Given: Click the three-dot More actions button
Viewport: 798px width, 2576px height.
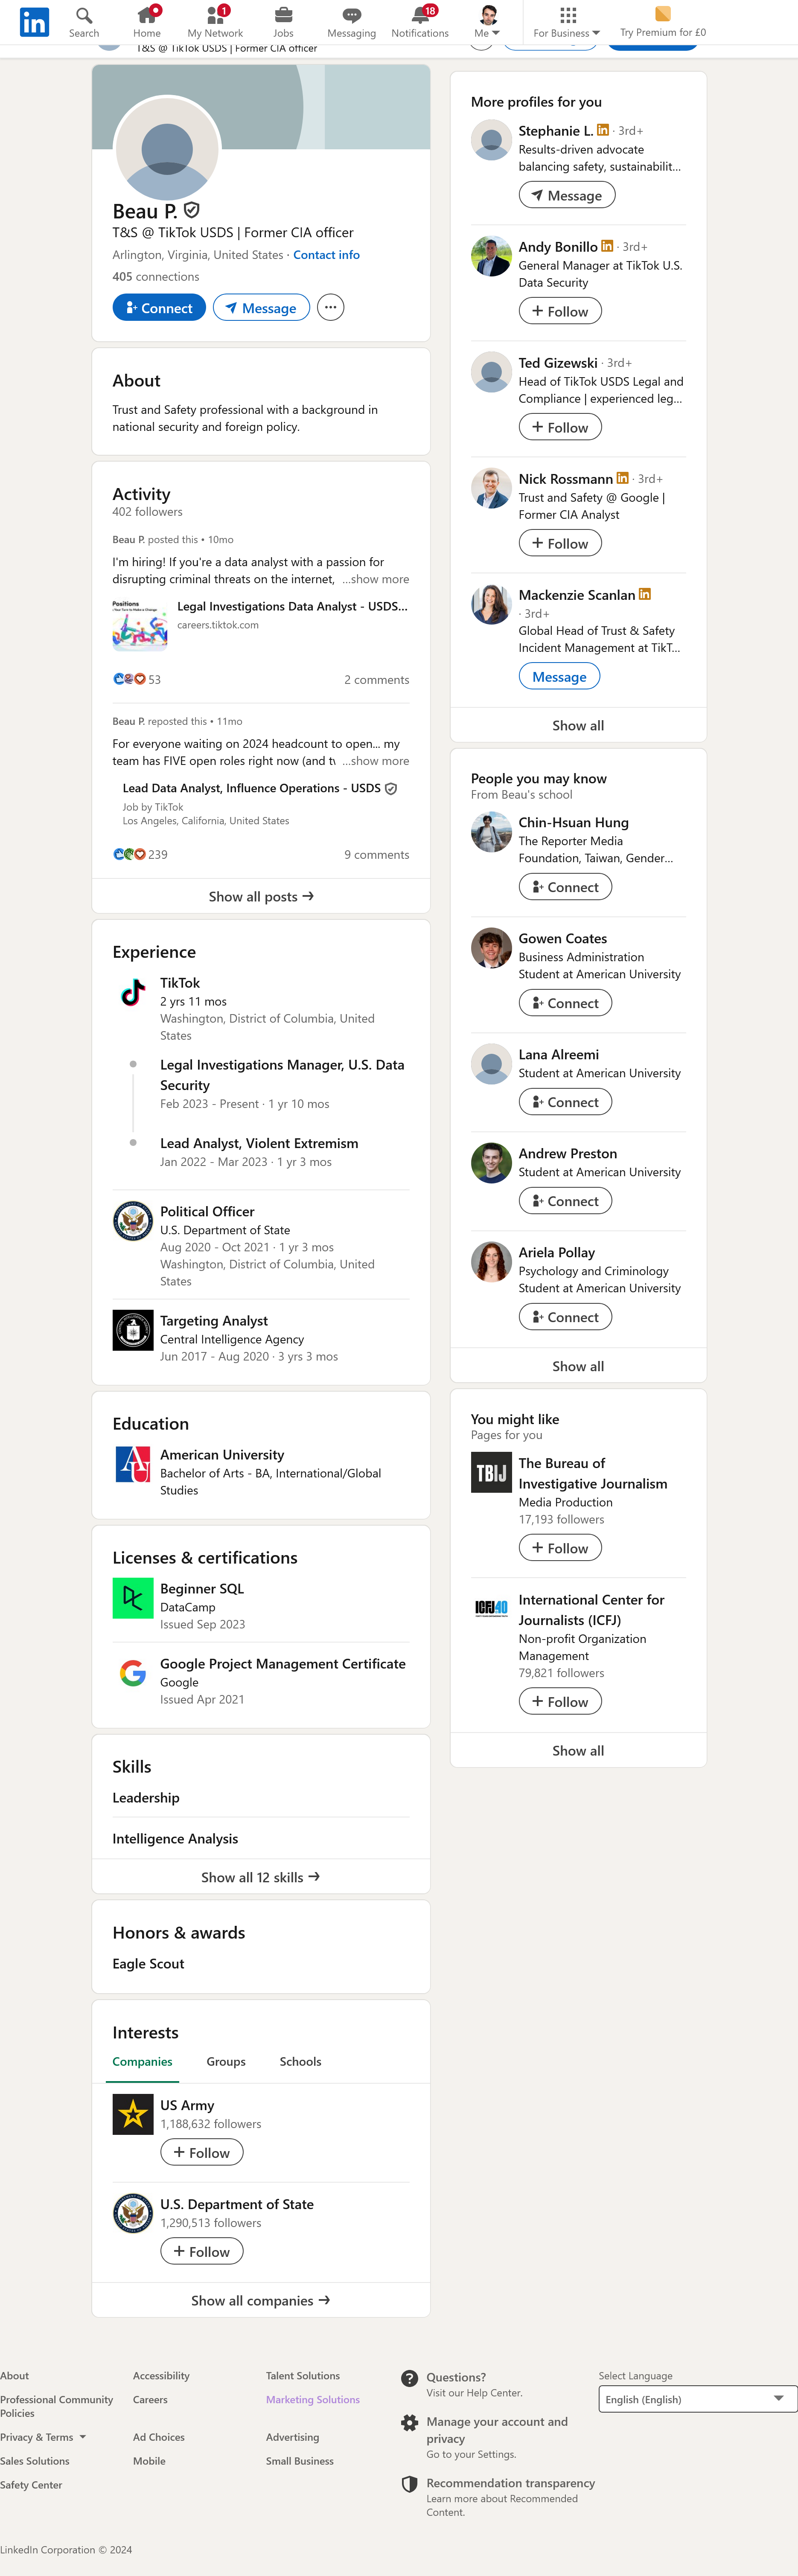Looking at the screenshot, I should [330, 308].
